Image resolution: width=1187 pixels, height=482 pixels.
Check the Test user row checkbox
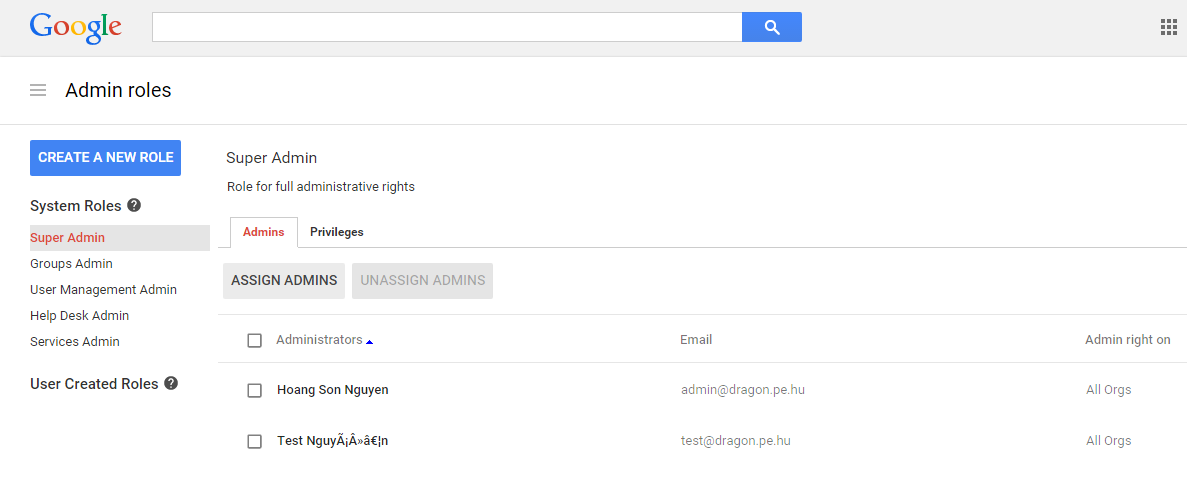[x=255, y=441]
